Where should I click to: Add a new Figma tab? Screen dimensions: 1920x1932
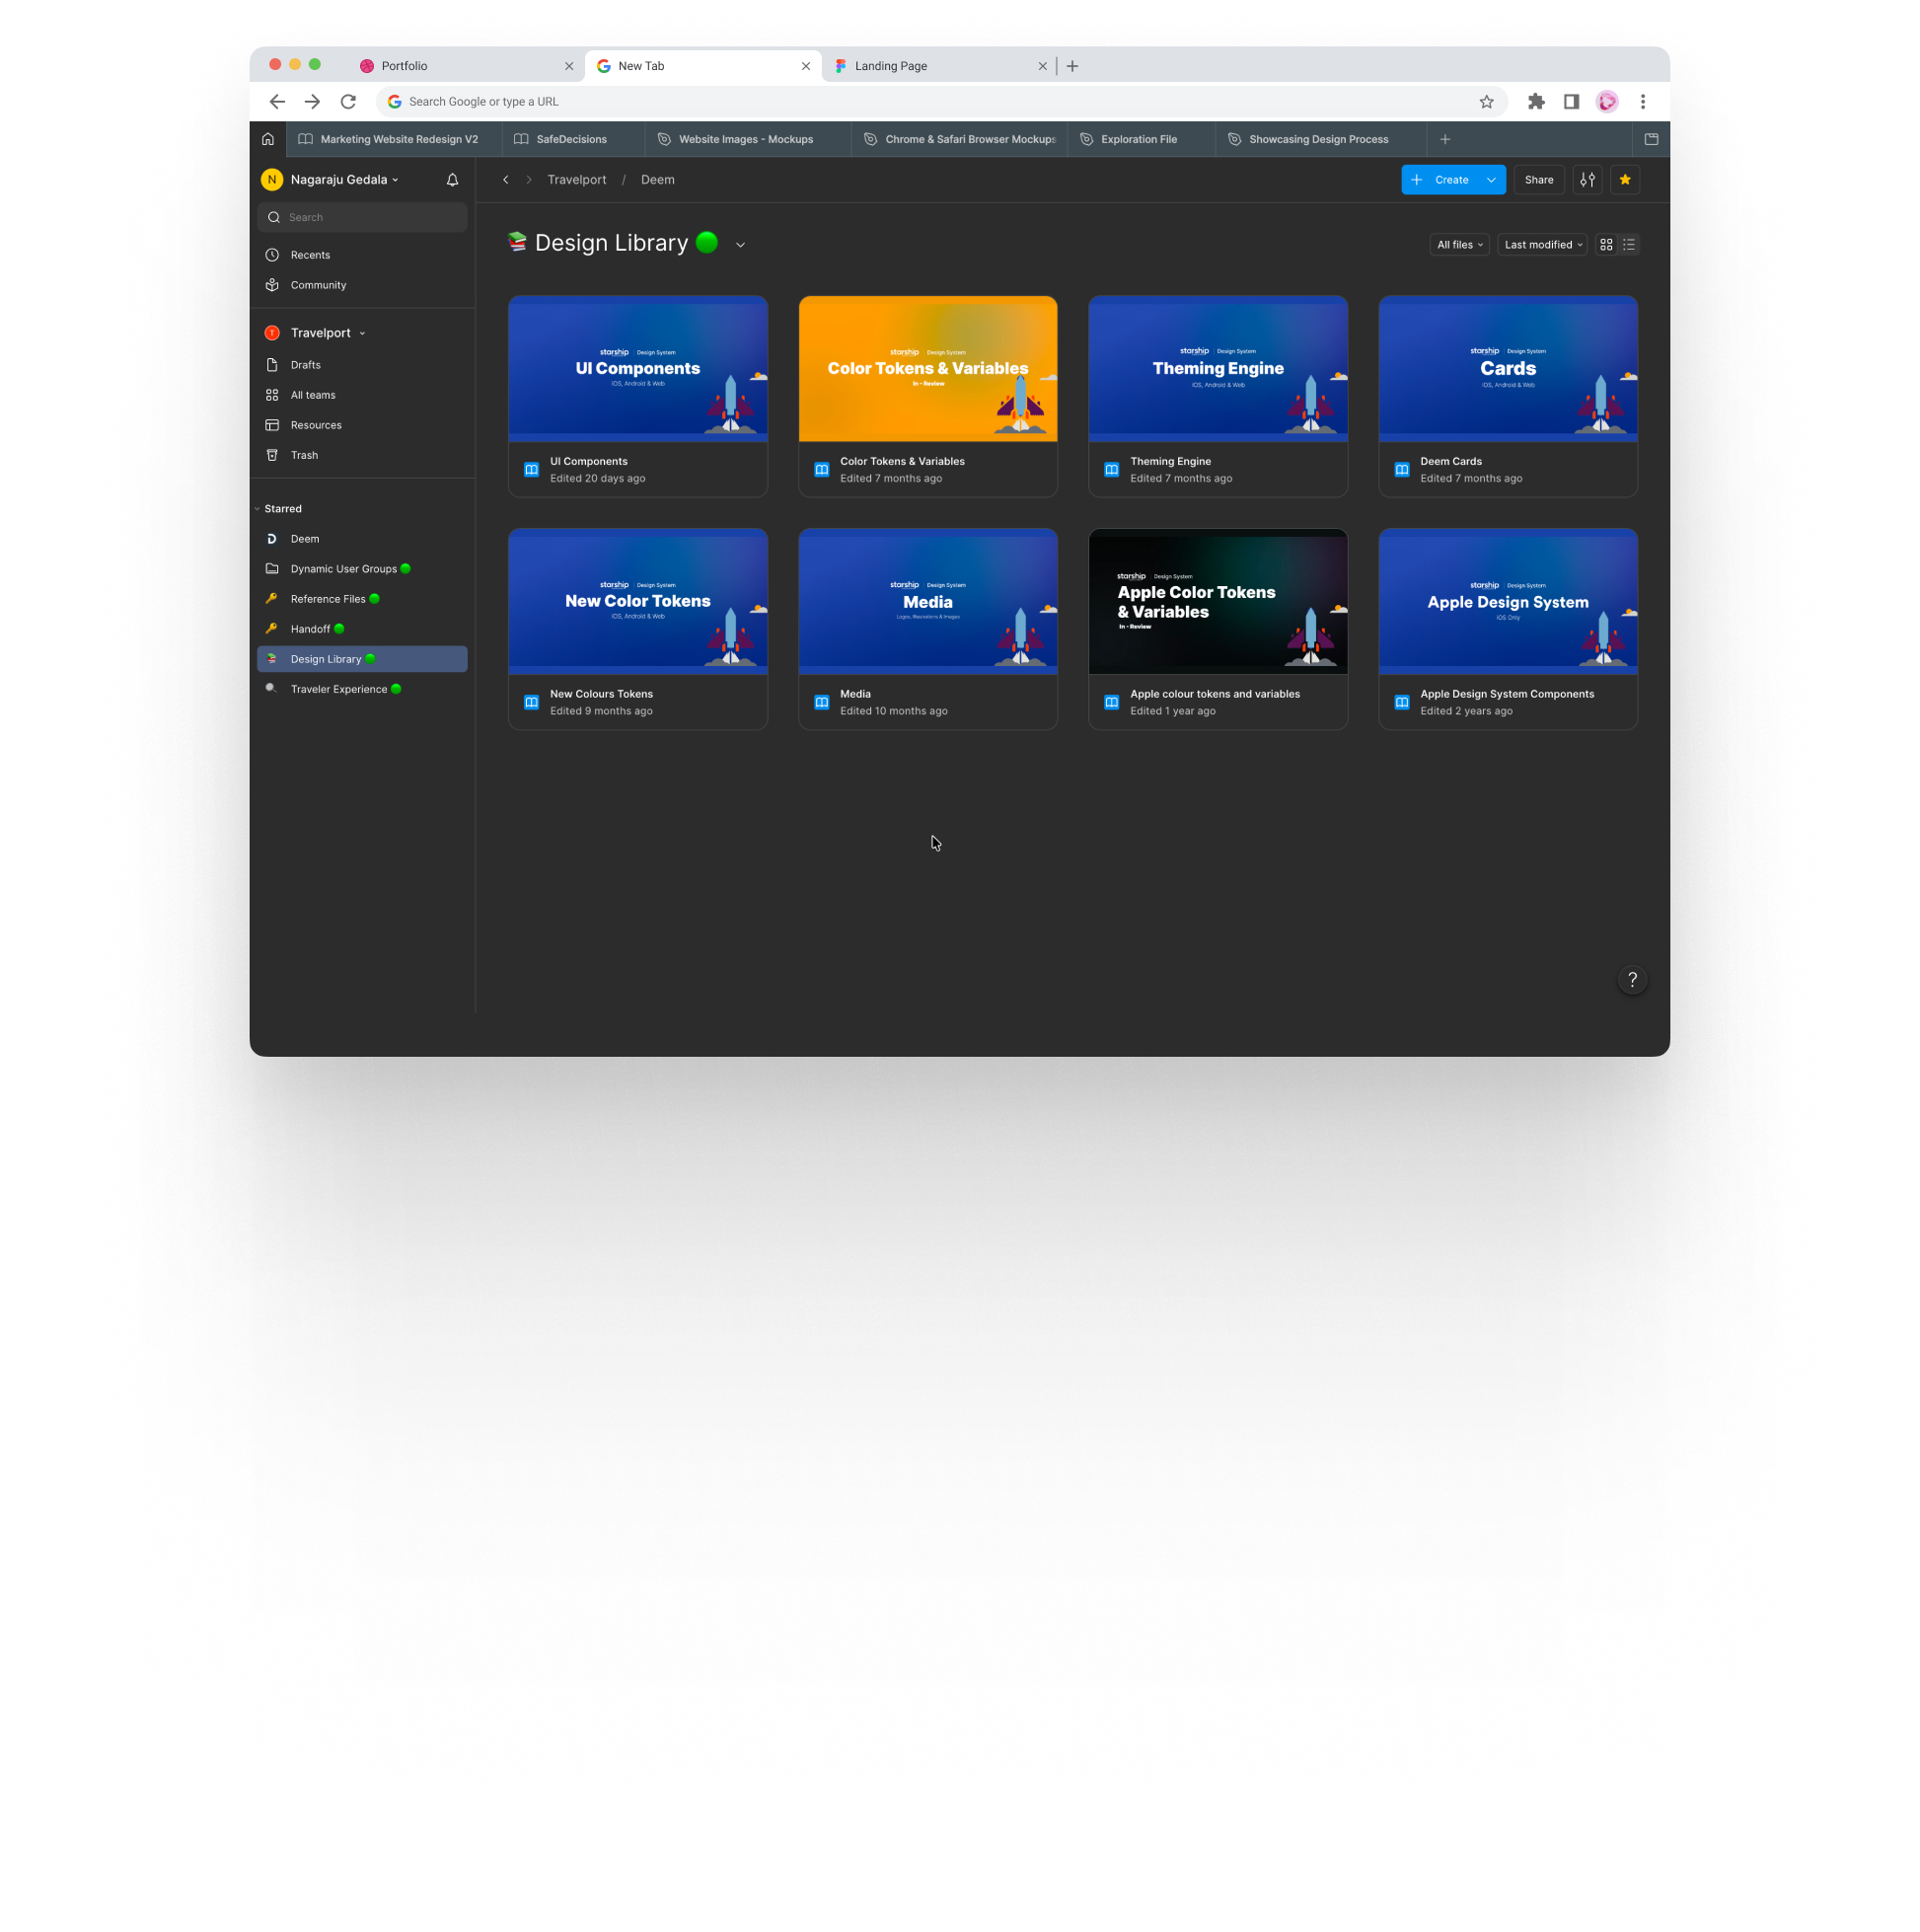click(1445, 139)
